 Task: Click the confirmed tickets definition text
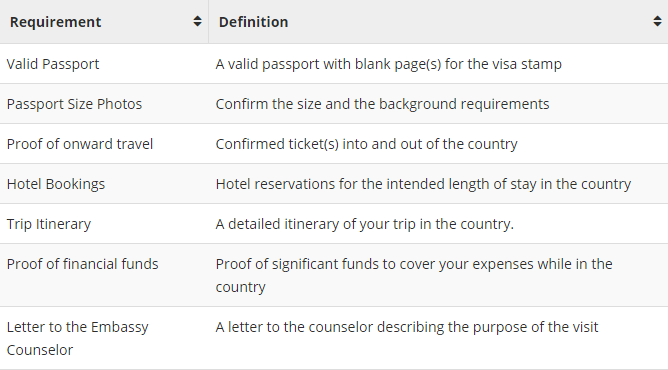pyautogui.click(x=366, y=144)
